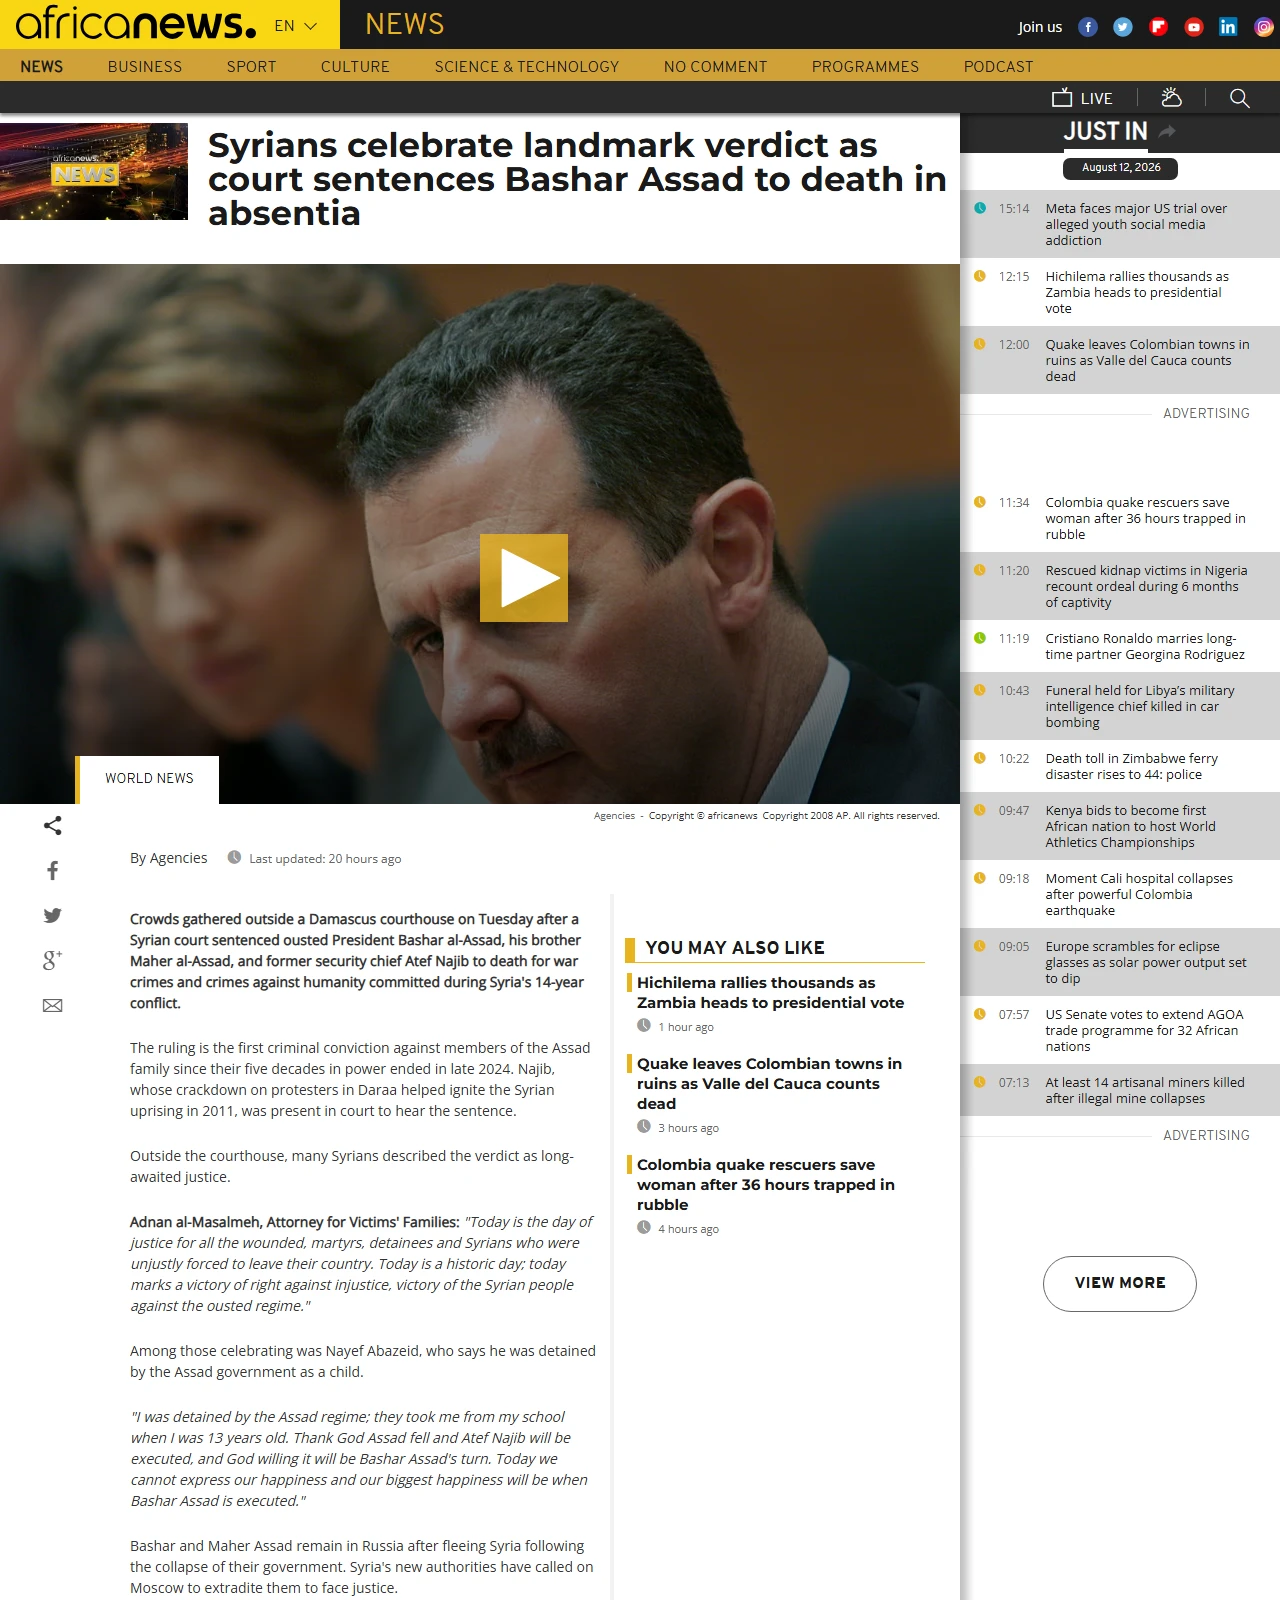Click 'Last updated: 20 hours ago' text
Image resolution: width=1280 pixels, height=1600 pixels.
pyautogui.click(x=325, y=859)
